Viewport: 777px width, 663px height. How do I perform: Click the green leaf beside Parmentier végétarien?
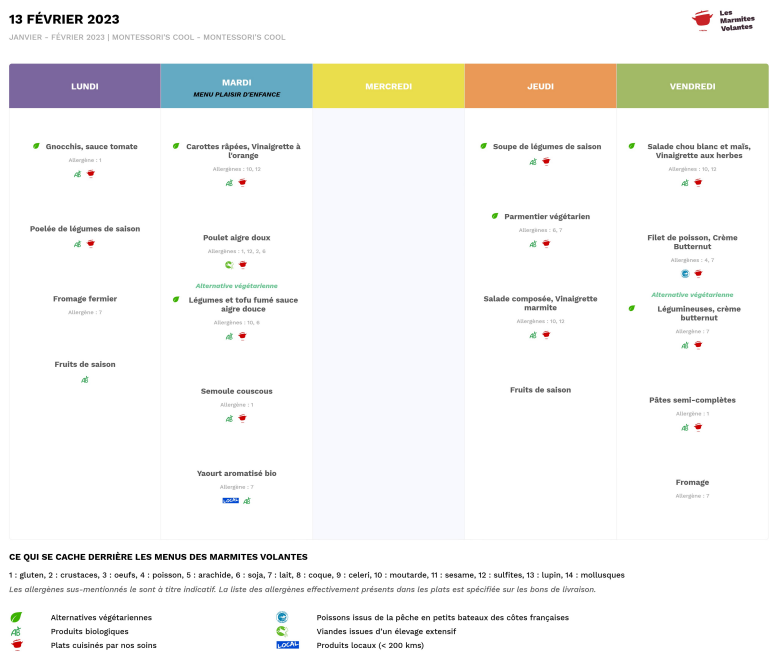point(495,216)
